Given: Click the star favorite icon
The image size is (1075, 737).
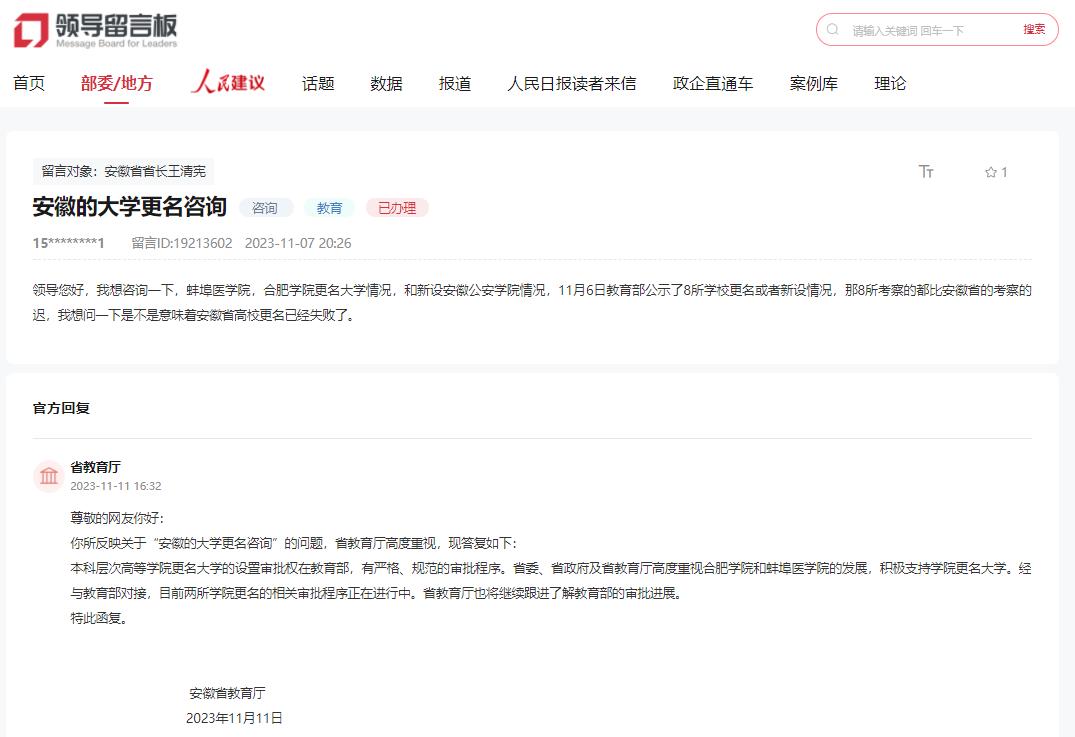Looking at the screenshot, I should [991, 172].
